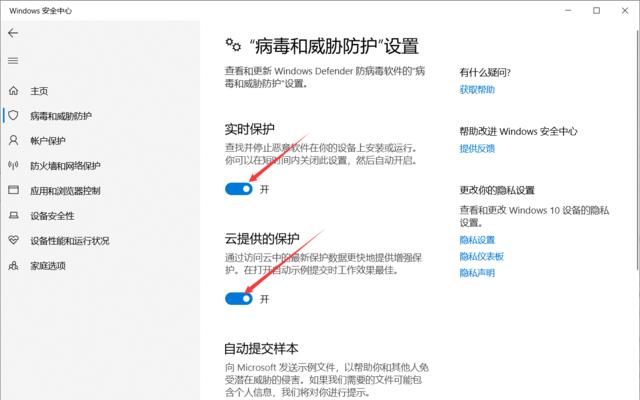Click the heart icon for 设备性能和运行状况
This screenshot has width=640, height=400.
(x=13, y=240)
